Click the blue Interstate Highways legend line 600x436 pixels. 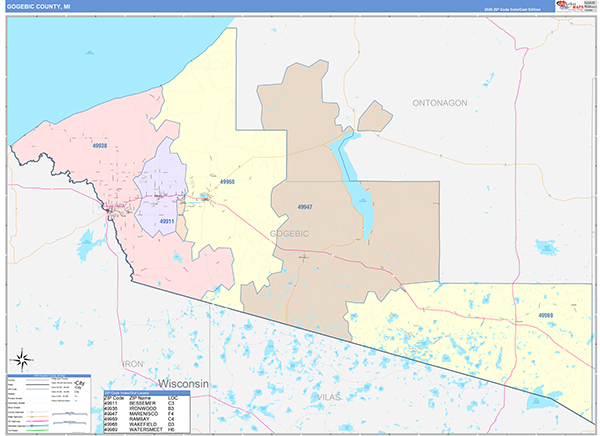click(38, 426)
